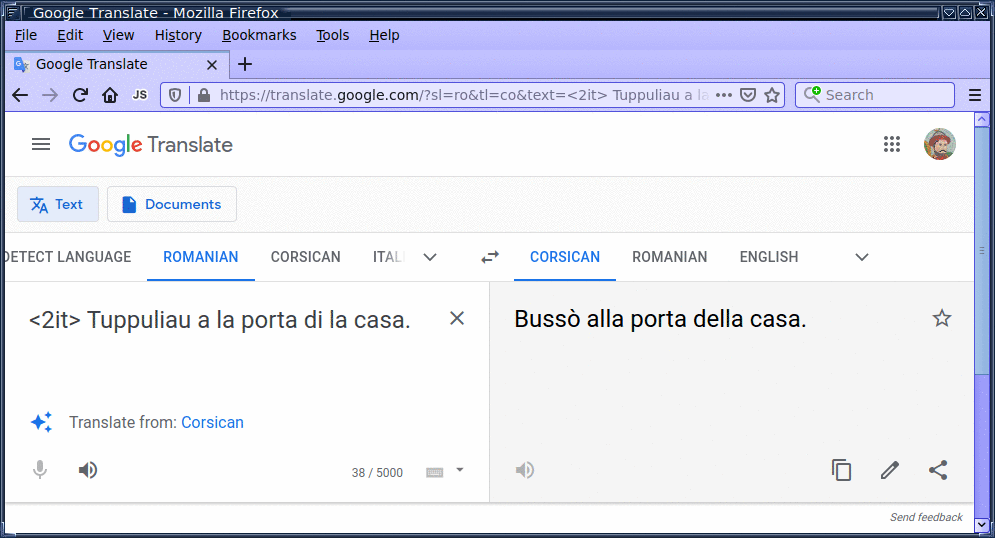Expand more source languages
Viewport: 995px width, 538px height.
pyautogui.click(x=430, y=257)
